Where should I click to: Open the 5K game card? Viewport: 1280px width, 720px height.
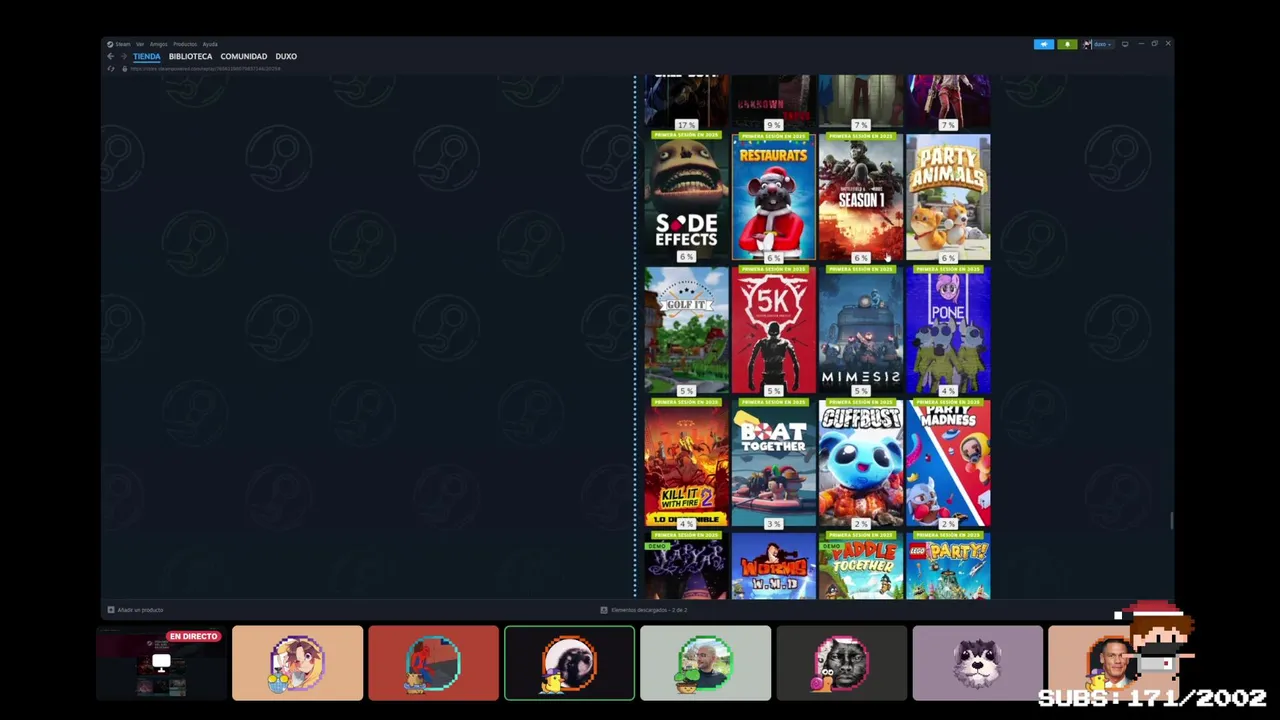(x=773, y=330)
